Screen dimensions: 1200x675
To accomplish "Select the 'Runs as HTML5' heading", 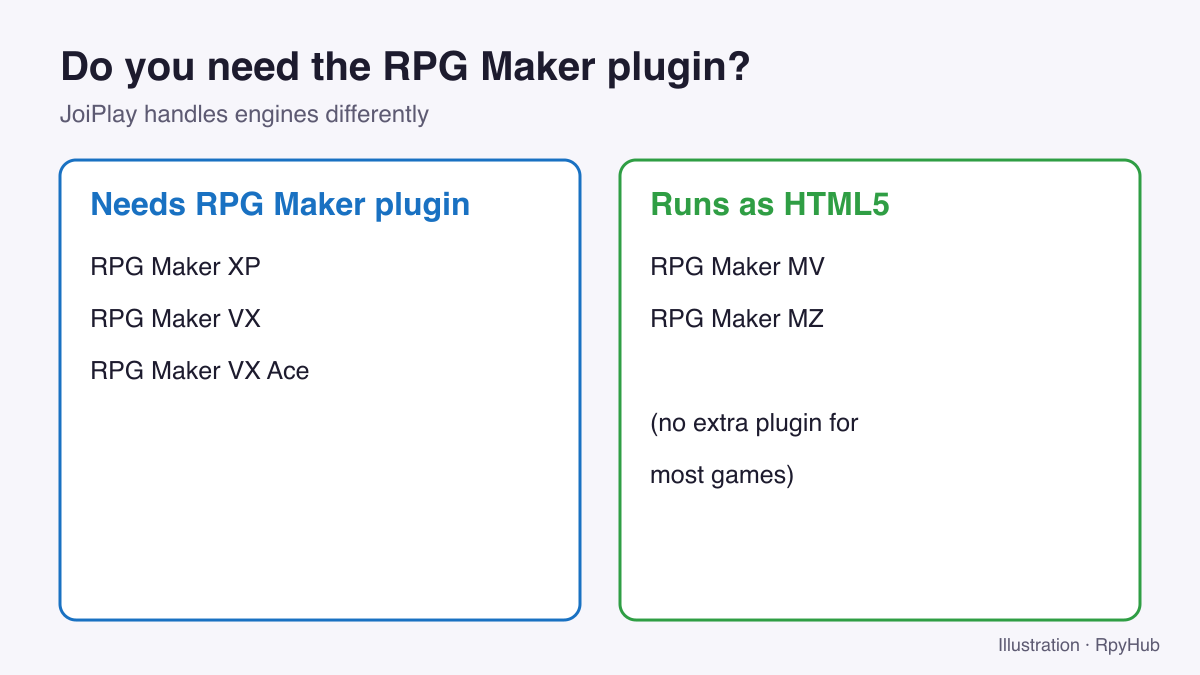I will (x=770, y=205).
